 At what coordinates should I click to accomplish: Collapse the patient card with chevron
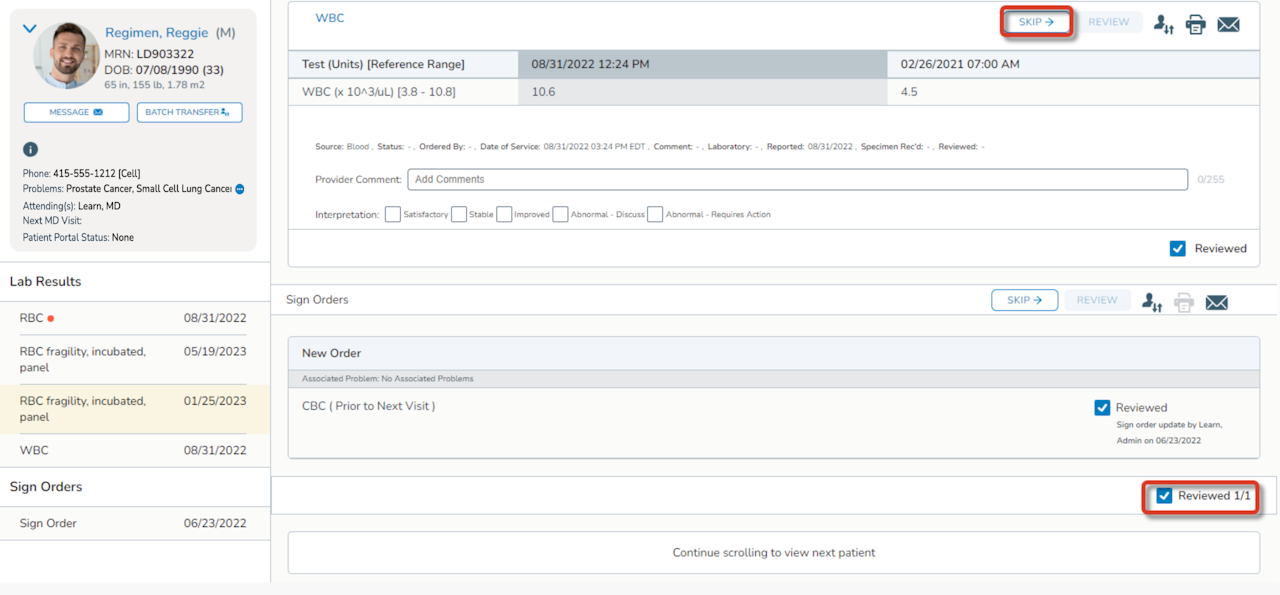coord(29,30)
